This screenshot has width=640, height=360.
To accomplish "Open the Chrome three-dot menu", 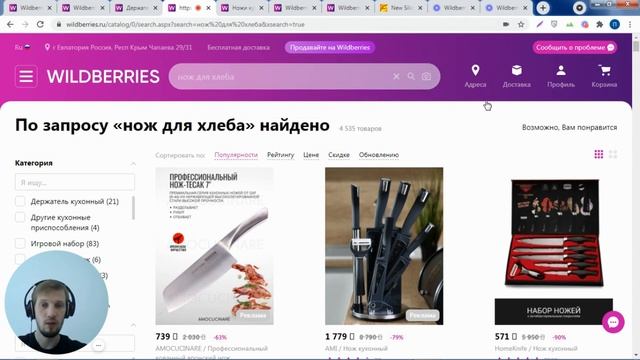I will [630, 24].
